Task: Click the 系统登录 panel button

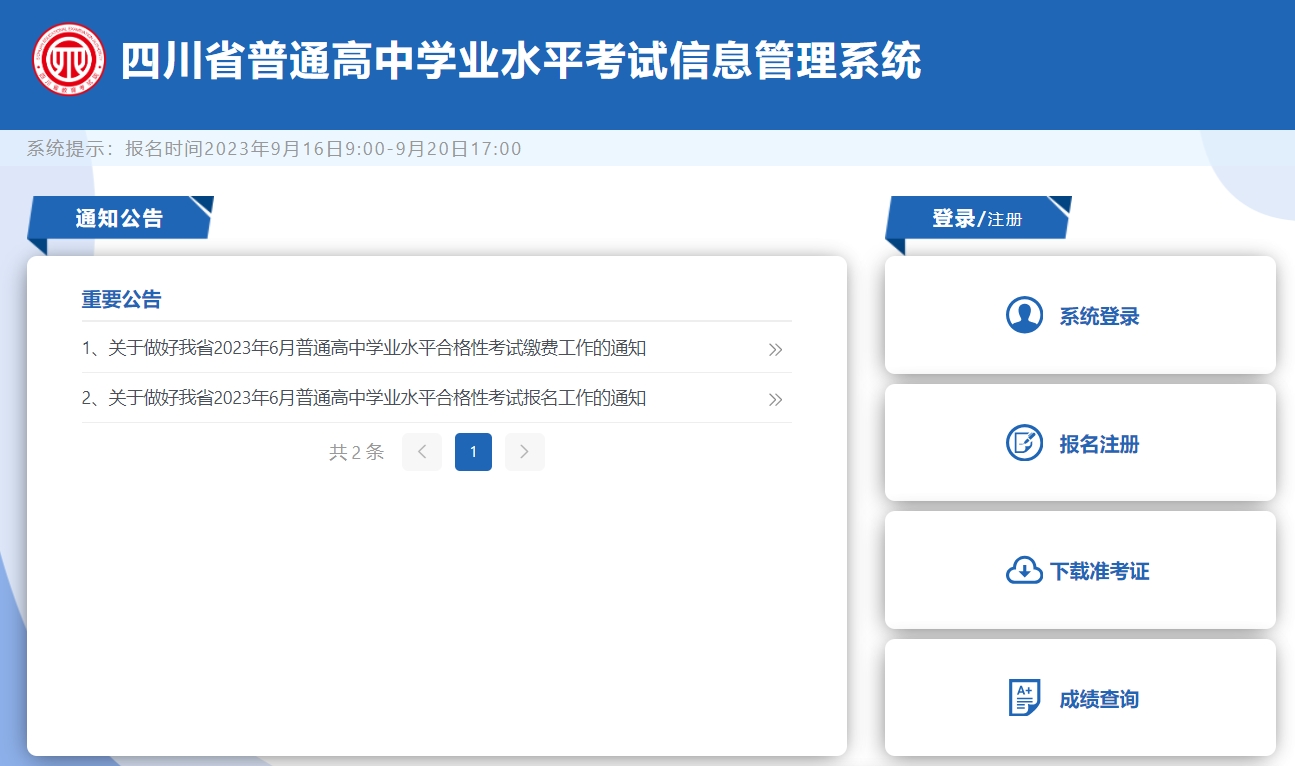Action: [1080, 315]
